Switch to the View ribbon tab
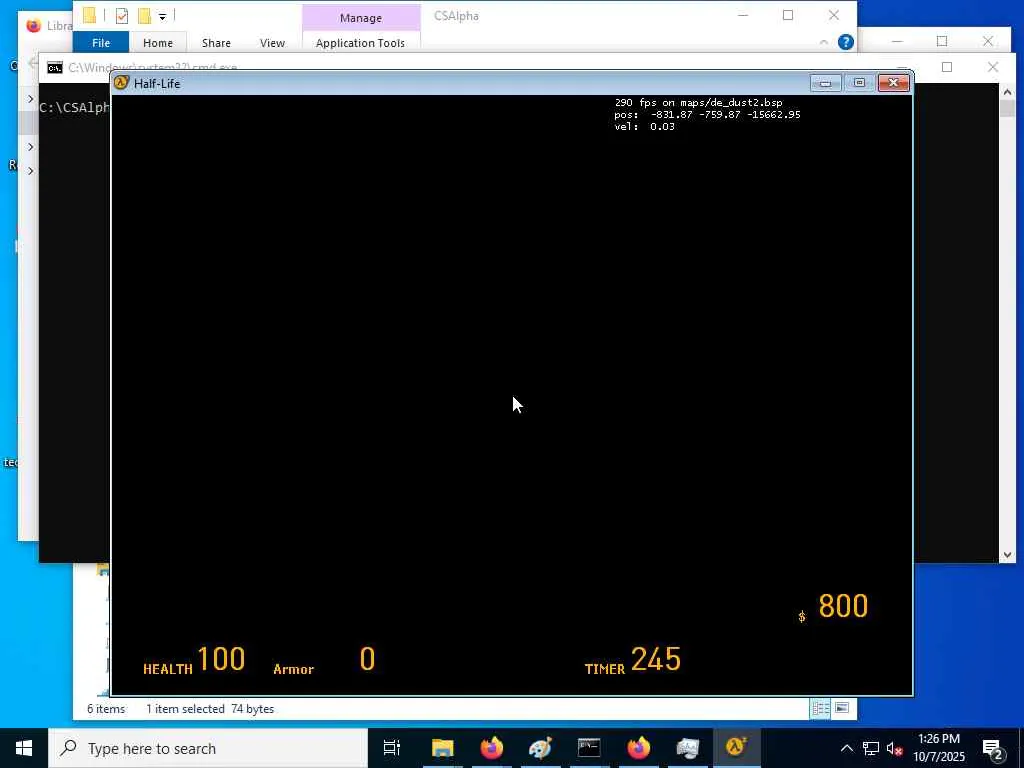Viewport: 1024px width, 768px height. point(272,42)
